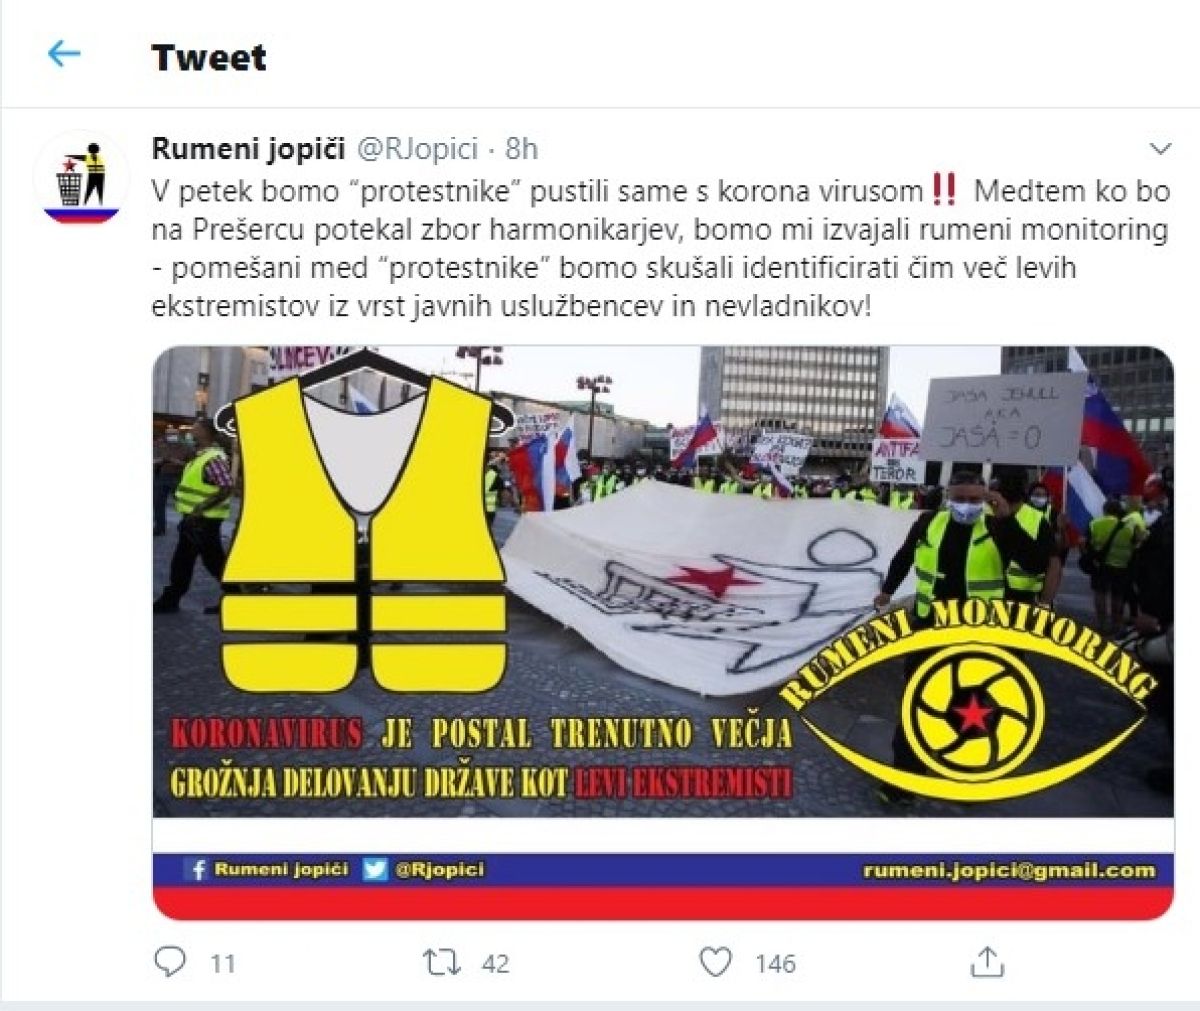Go back with the blue arrow
Image resolution: width=1200 pixels, height=1011 pixels.
tap(64, 54)
